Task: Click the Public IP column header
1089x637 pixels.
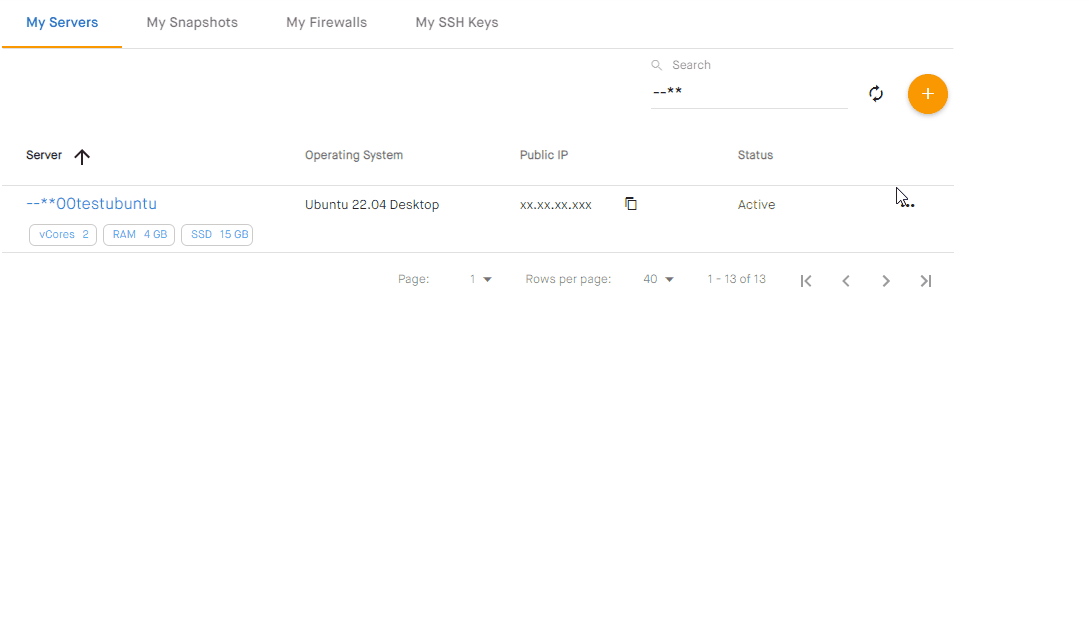Action: click(544, 155)
